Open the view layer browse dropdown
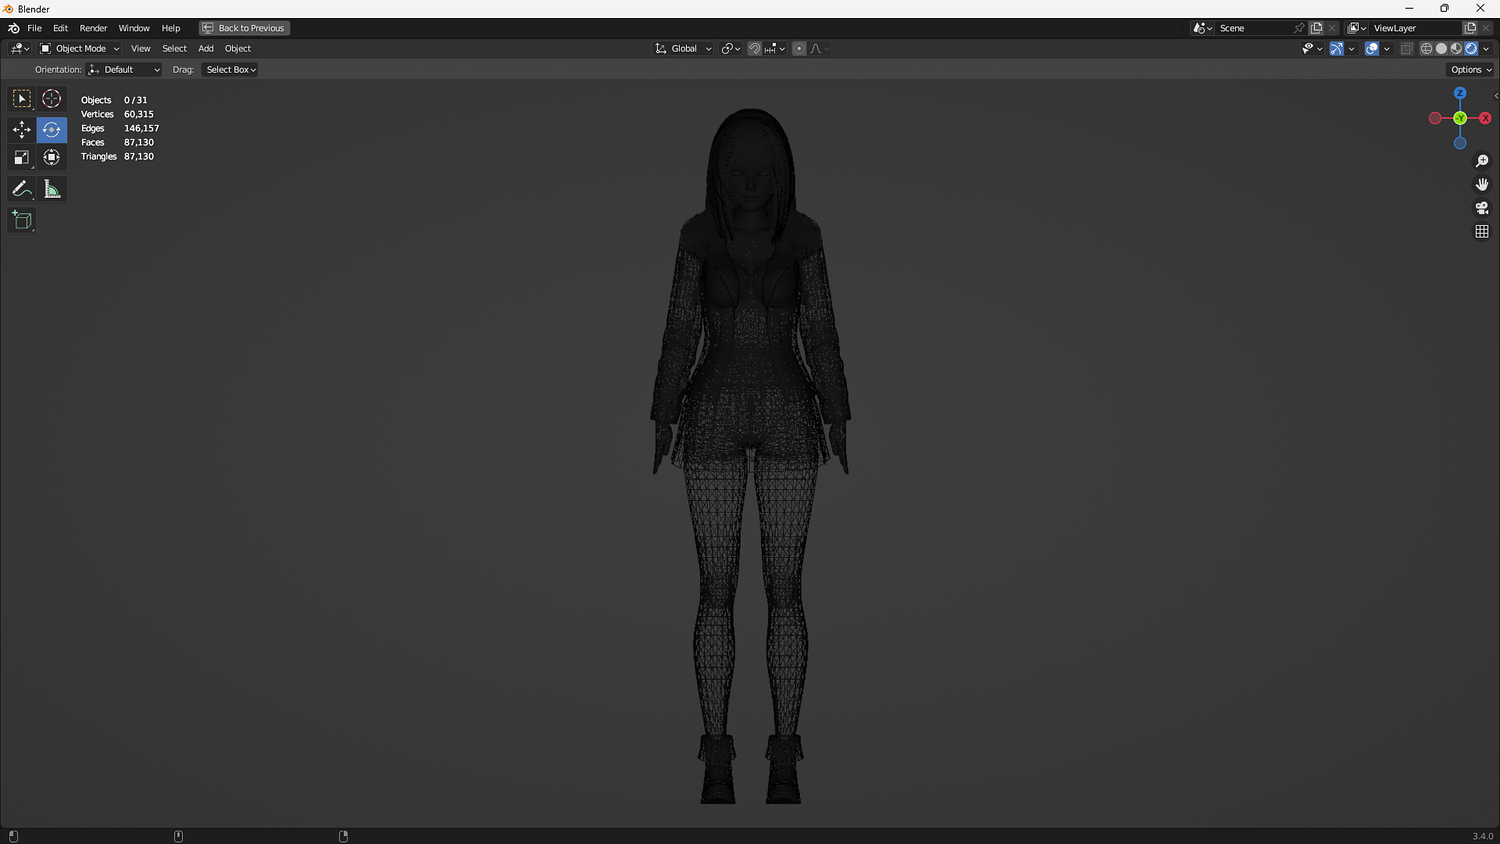The width and height of the screenshot is (1500, 844). click(x=1357, y=28)
